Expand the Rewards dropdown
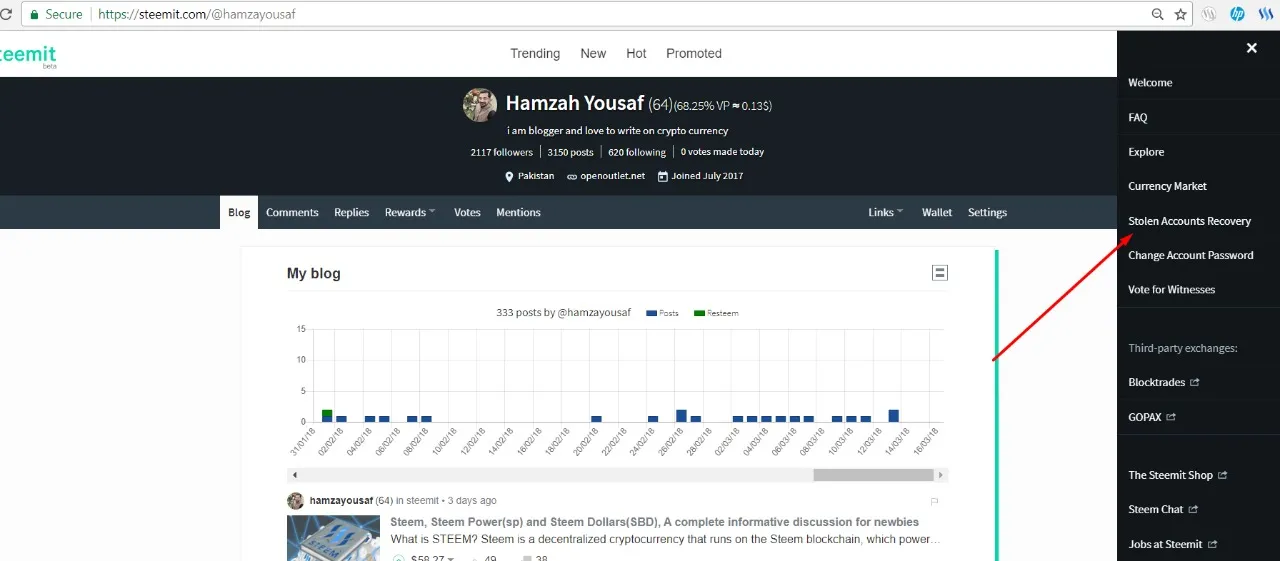This screenshot has width=1280, height=561. (x=411, y=212)
